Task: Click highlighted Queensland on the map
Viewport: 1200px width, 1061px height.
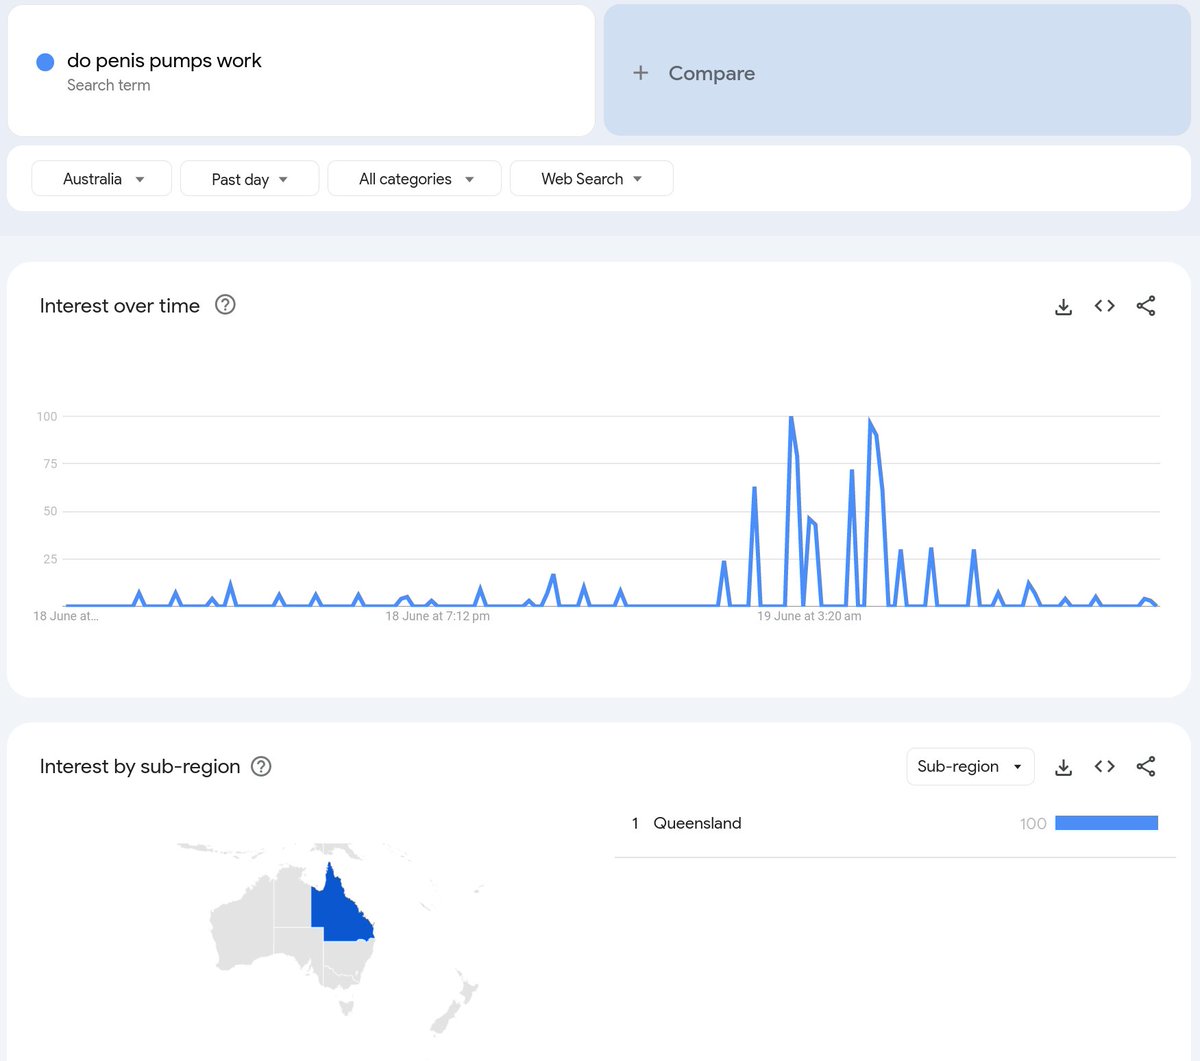Action: click(x=345, y=910)
